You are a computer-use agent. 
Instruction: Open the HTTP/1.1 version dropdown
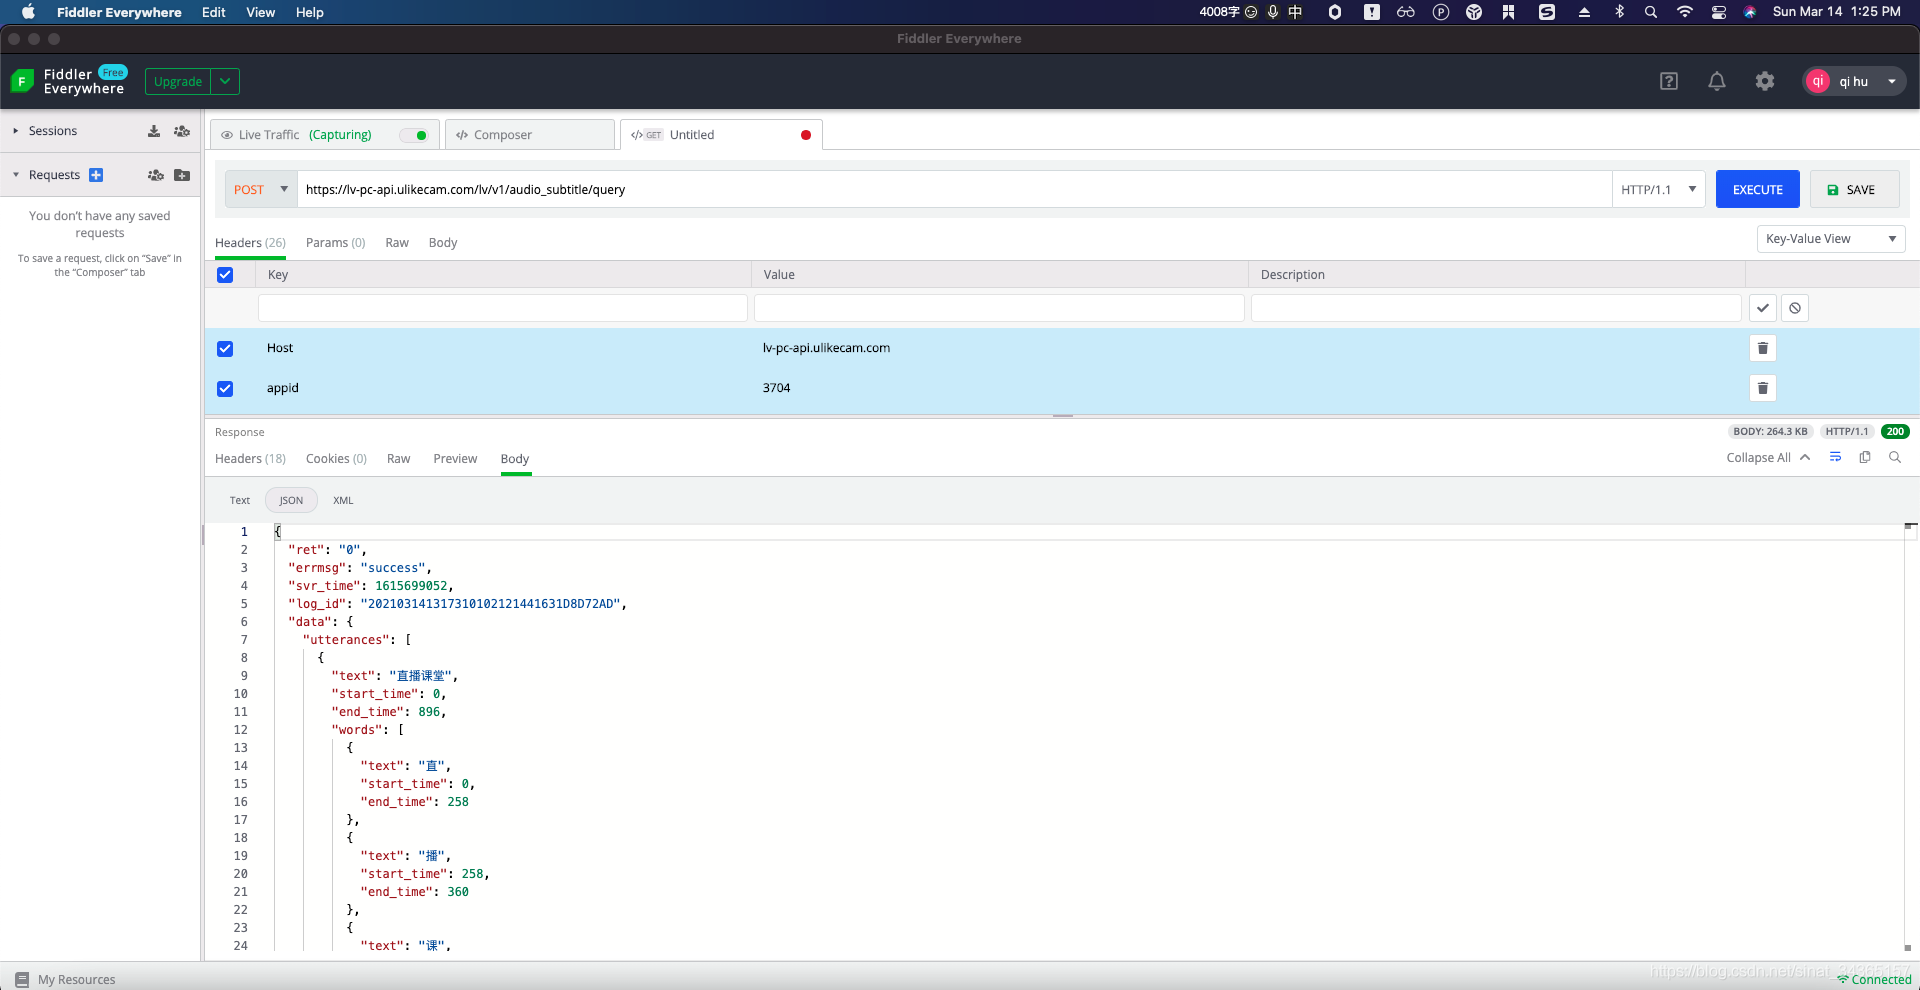click(x=1658, y=189)
